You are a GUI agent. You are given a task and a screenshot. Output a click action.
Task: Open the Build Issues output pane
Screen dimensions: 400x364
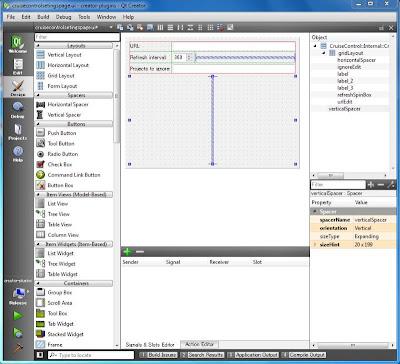159,355
